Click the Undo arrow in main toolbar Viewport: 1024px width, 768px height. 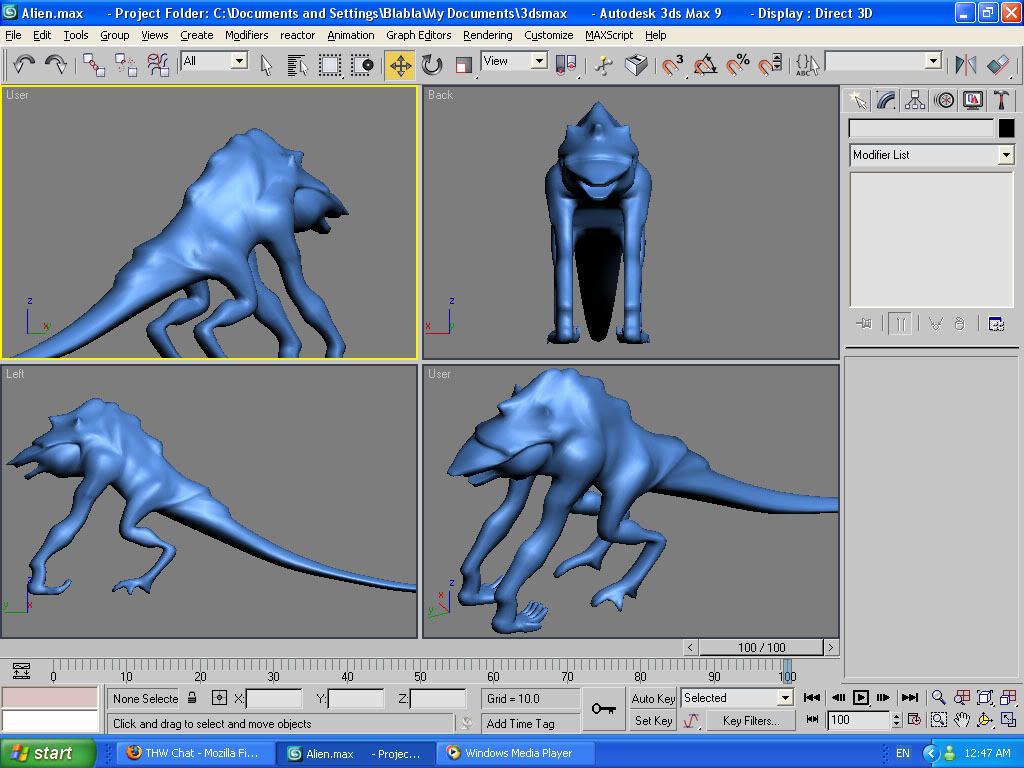click(24, 65)
